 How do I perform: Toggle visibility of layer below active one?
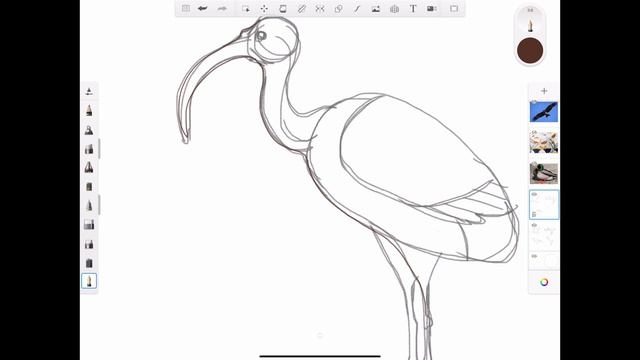click(x=534, y=225)
